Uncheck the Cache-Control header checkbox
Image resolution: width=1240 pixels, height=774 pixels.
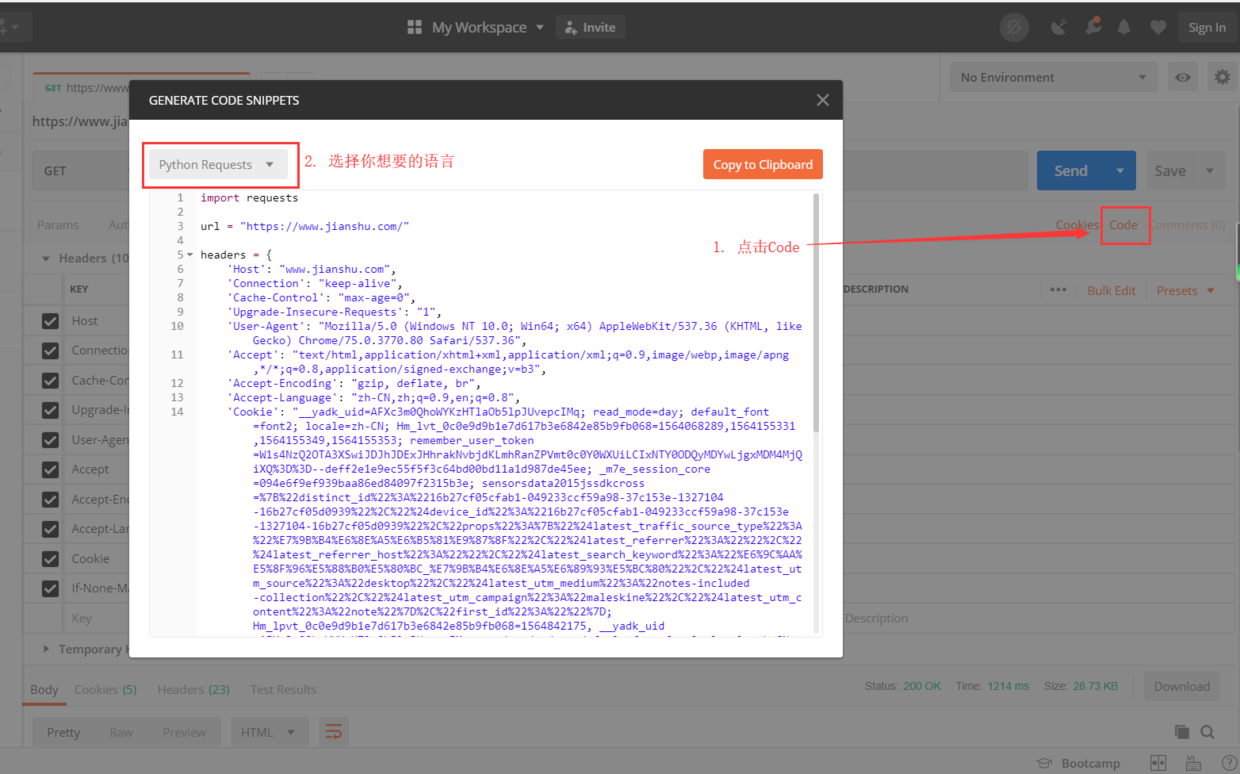50,380
